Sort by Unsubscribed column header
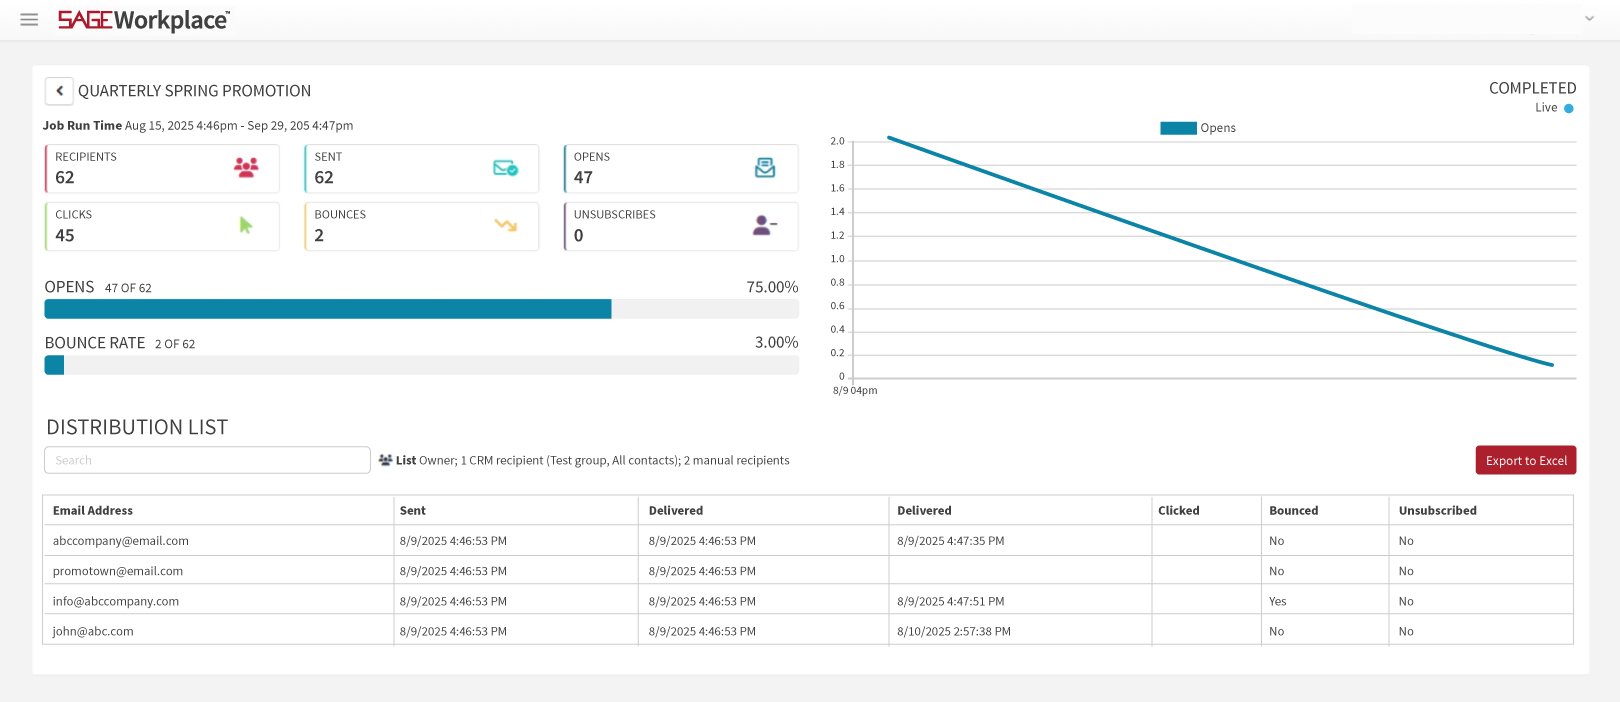 pyautogui.click(x=1437, y=511)
